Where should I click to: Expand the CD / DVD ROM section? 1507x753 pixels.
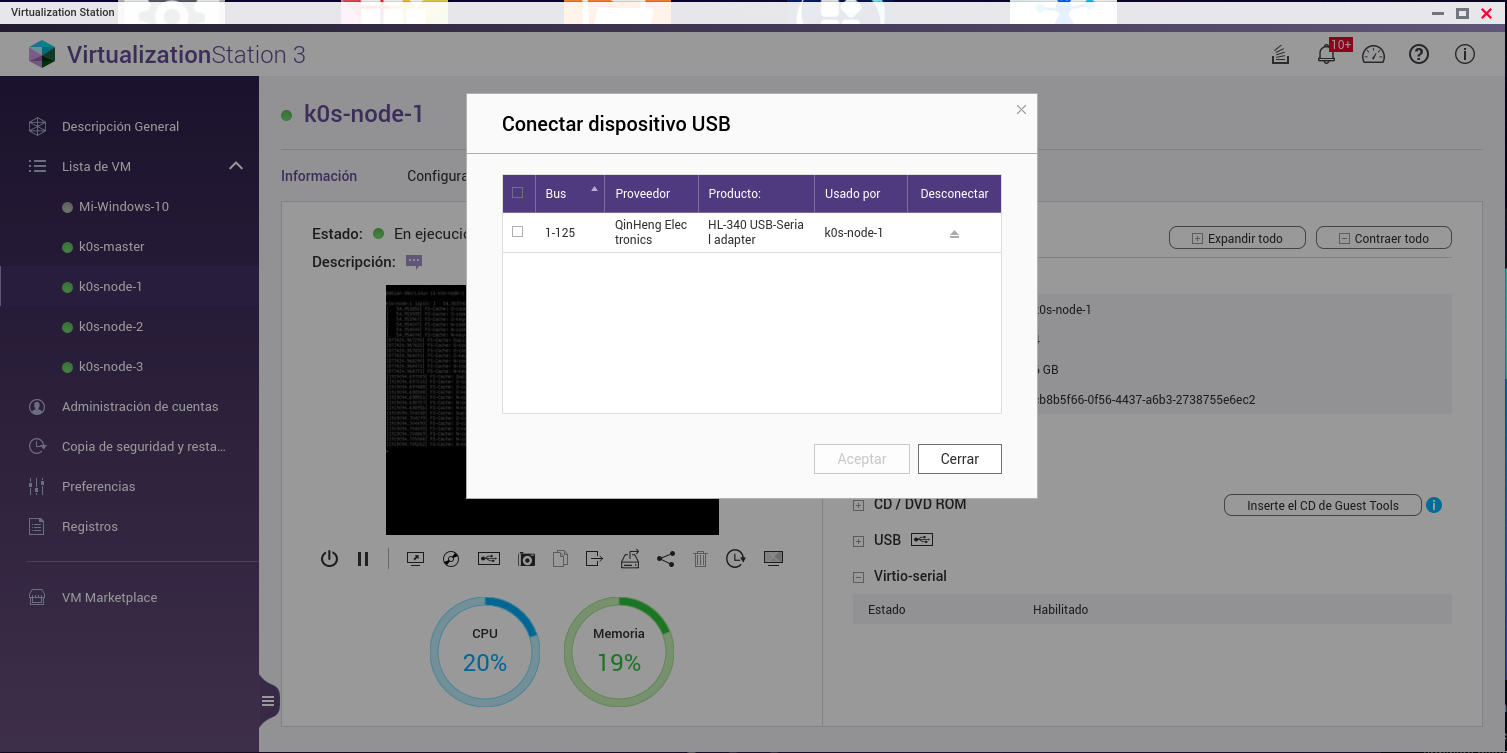(x=858, y=505)
